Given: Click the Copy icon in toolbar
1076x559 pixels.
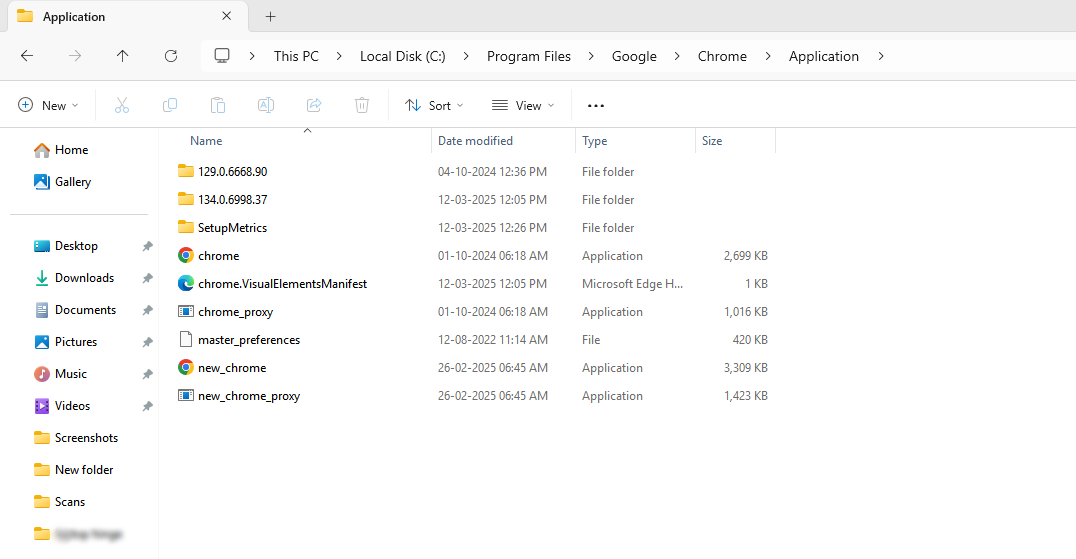Looking at the screenshot, I should (x=169, y=105).
